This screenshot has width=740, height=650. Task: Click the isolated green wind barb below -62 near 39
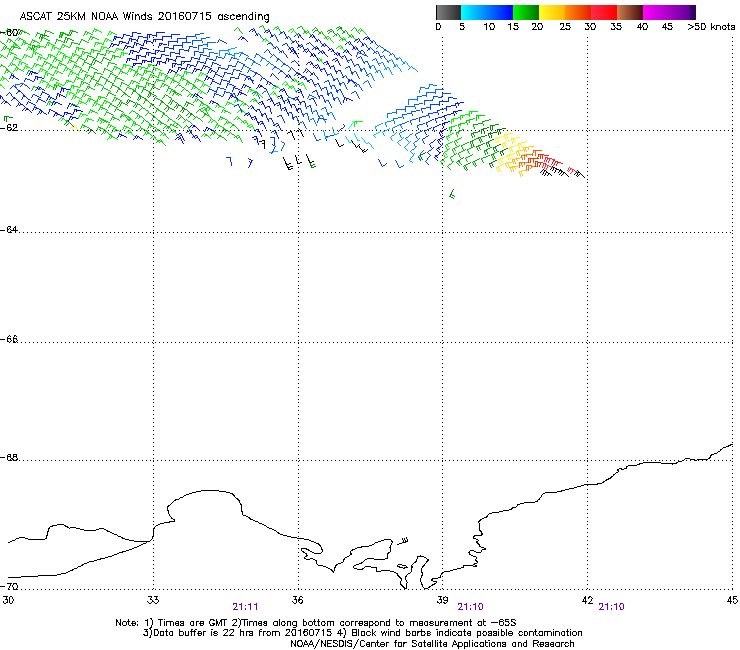pos(452,194)
